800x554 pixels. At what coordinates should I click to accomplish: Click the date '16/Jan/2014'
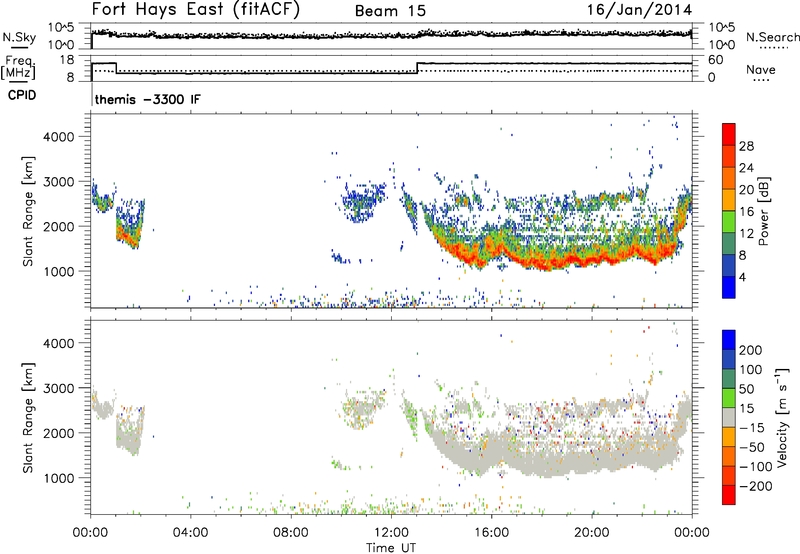(639, 10)
